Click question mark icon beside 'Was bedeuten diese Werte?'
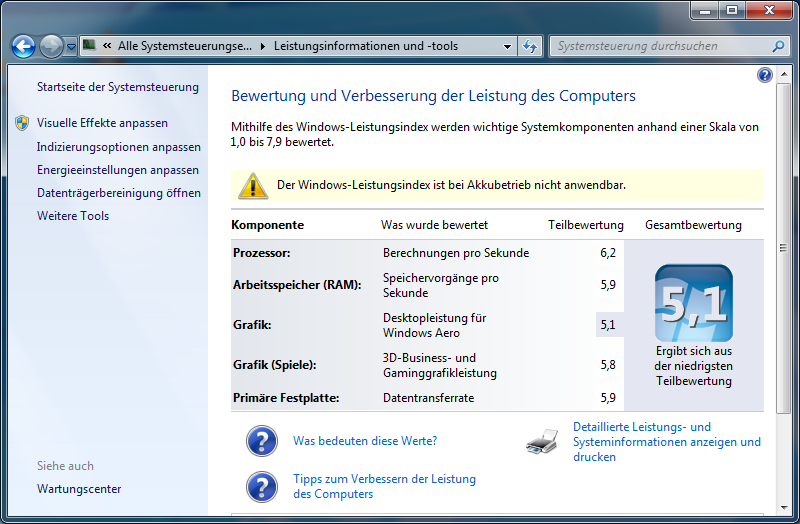 262,441
